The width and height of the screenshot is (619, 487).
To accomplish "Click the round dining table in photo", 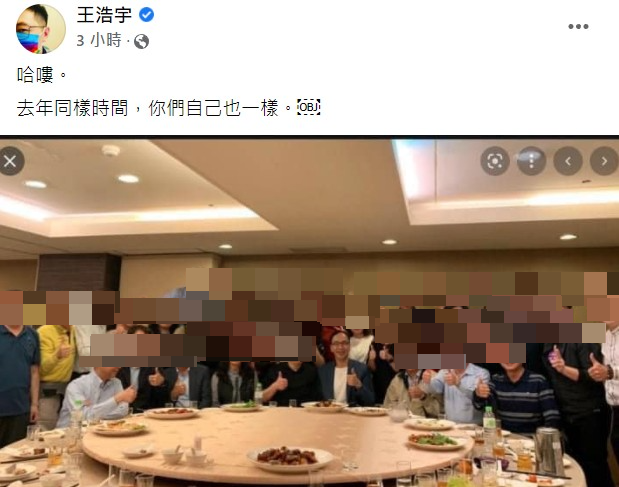I will pyautogui.click(x=278, y=443).
